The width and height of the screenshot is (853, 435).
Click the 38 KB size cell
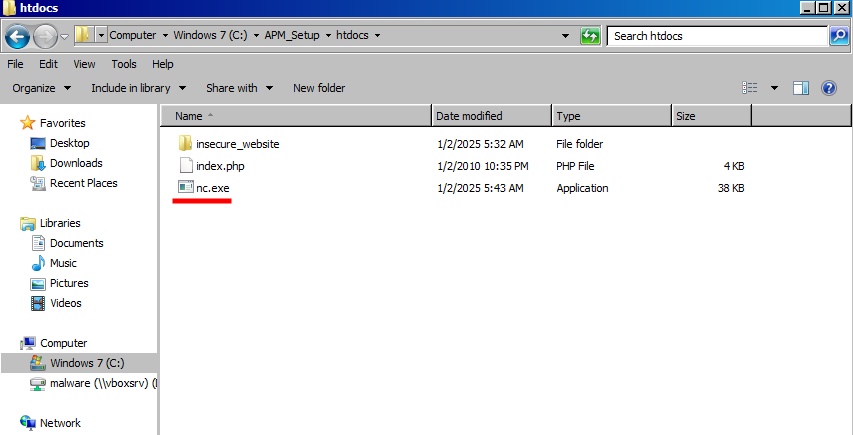pos(731,188)
